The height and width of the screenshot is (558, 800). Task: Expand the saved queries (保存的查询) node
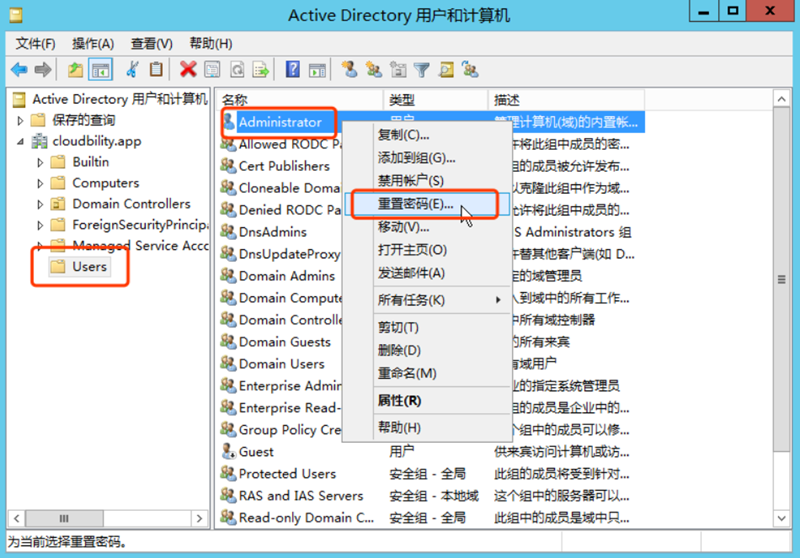21,120
